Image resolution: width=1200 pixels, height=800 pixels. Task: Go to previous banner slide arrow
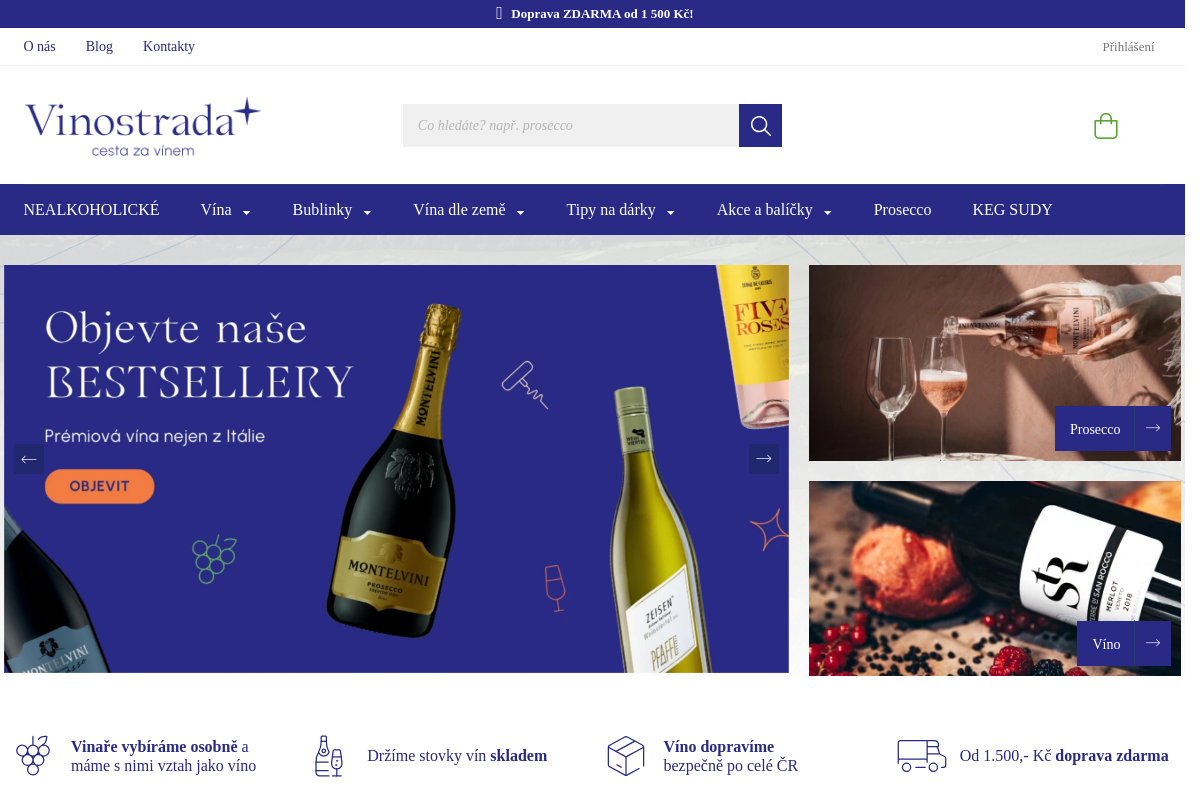tap(29, 459)
